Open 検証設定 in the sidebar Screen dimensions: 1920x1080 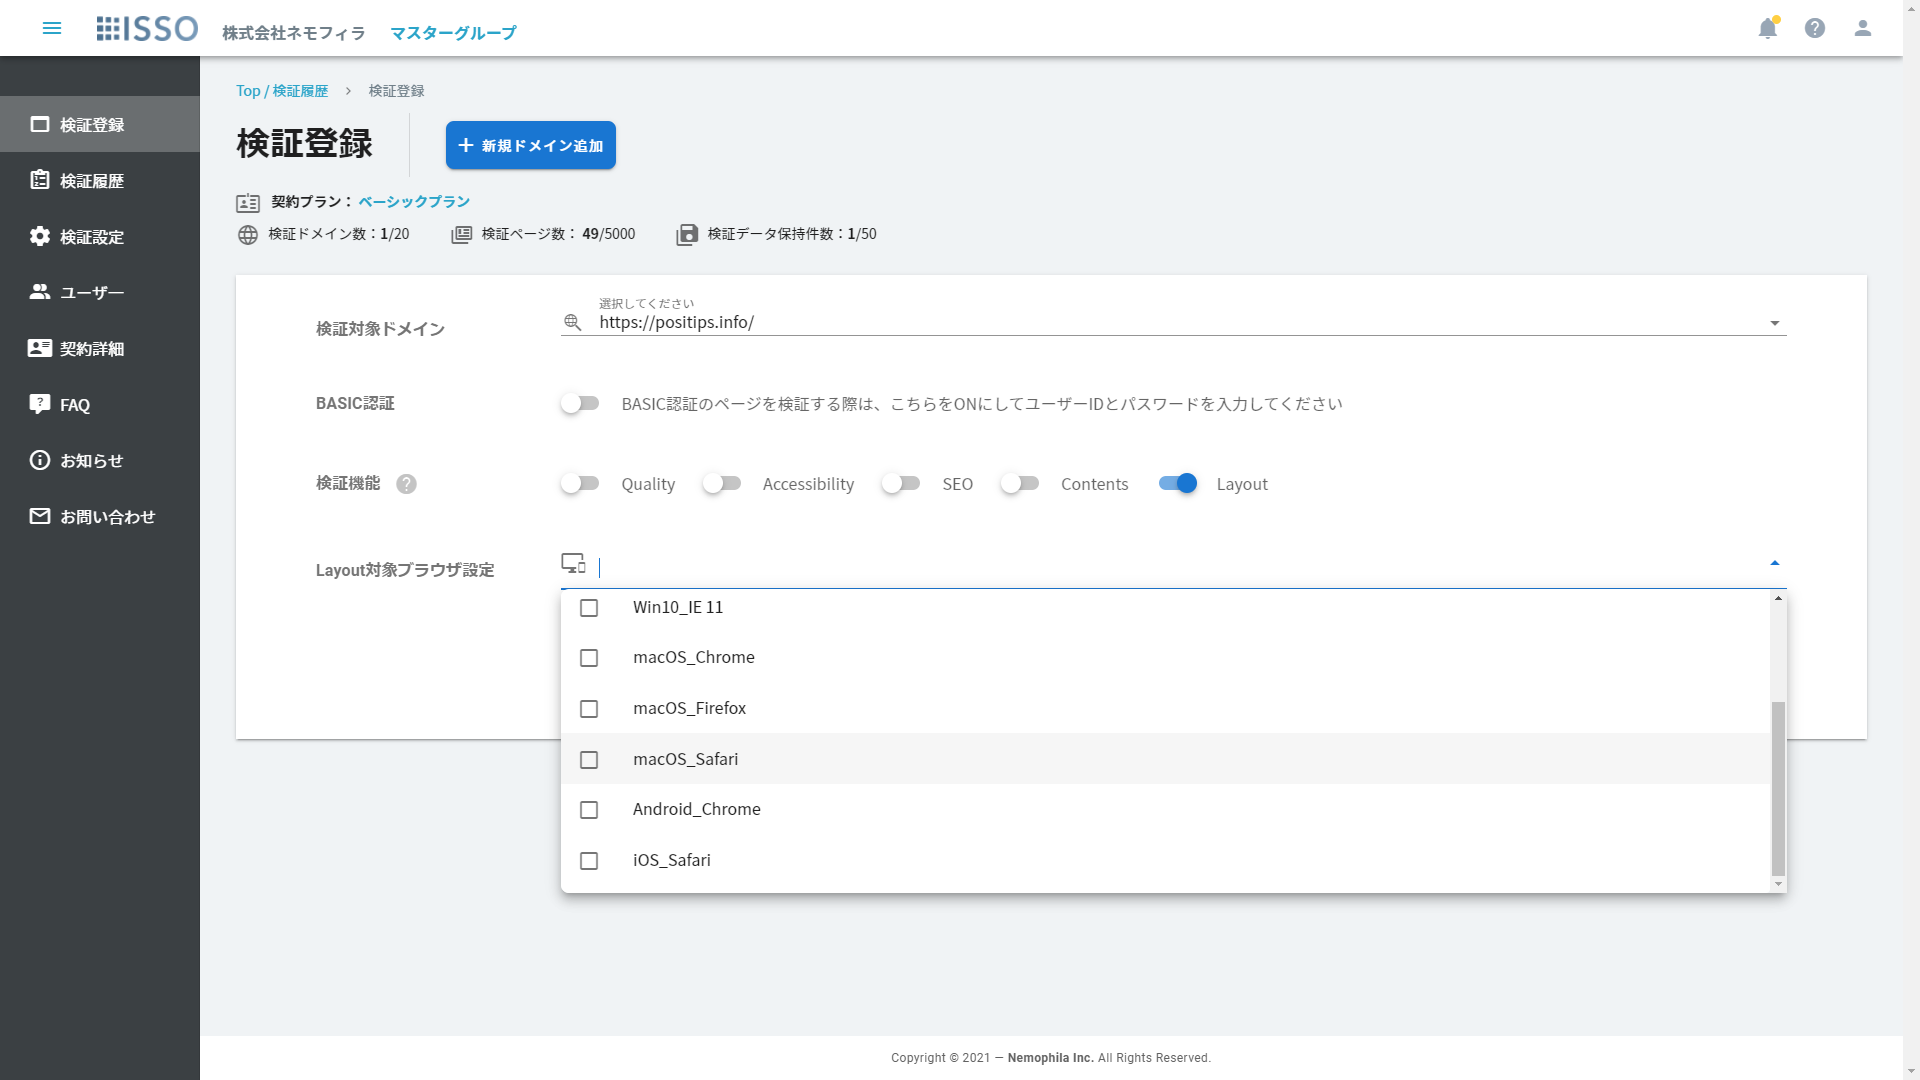(x=100, y=236)
